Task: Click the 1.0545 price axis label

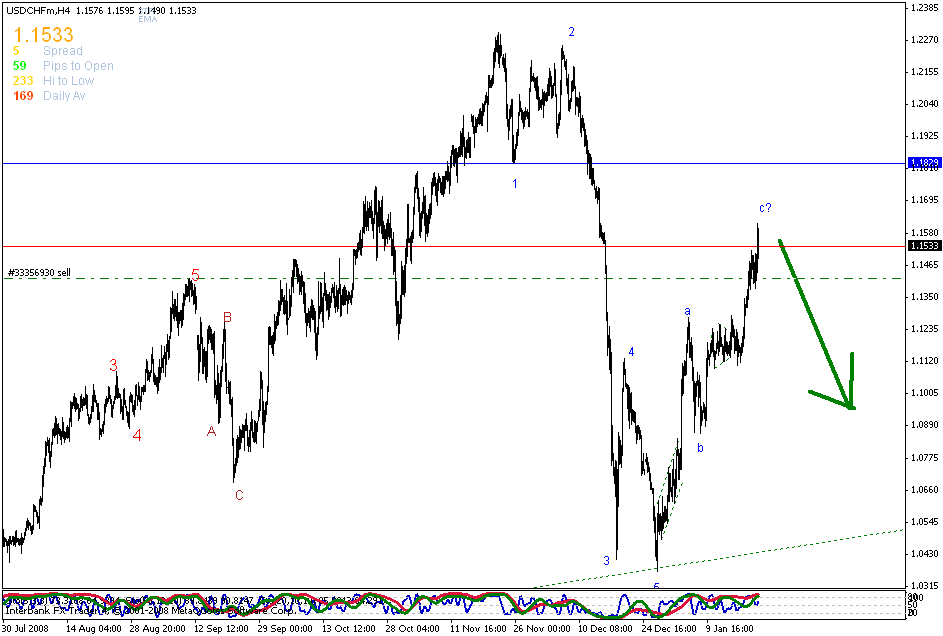Action: [x=925, y=522]
